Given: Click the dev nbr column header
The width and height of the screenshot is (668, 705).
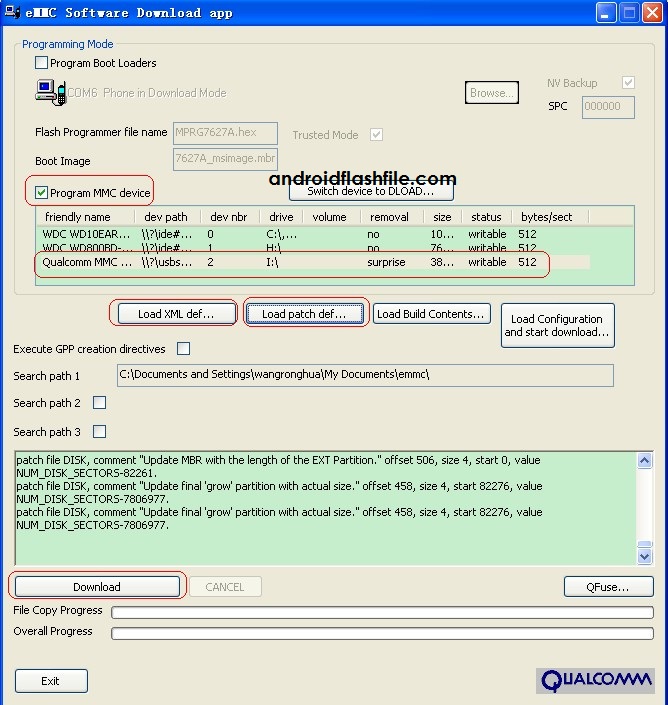Looking at the screenshot, I should pyautogui.click(x=230, y=217).
